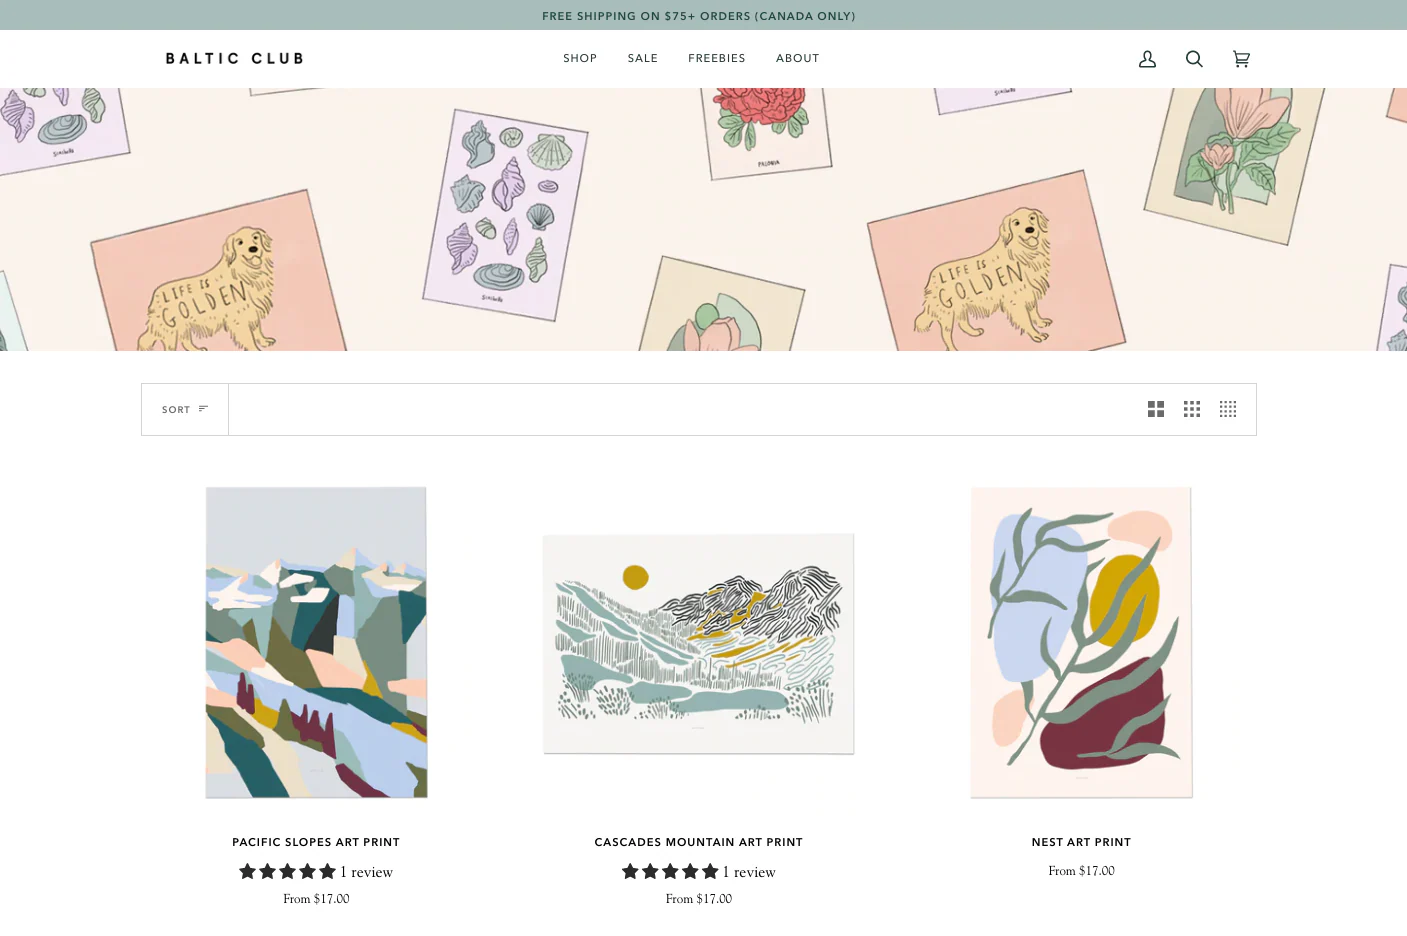Click the free shipping announcement banner
The image size is (1407, 936).
[x=698, y=15]
